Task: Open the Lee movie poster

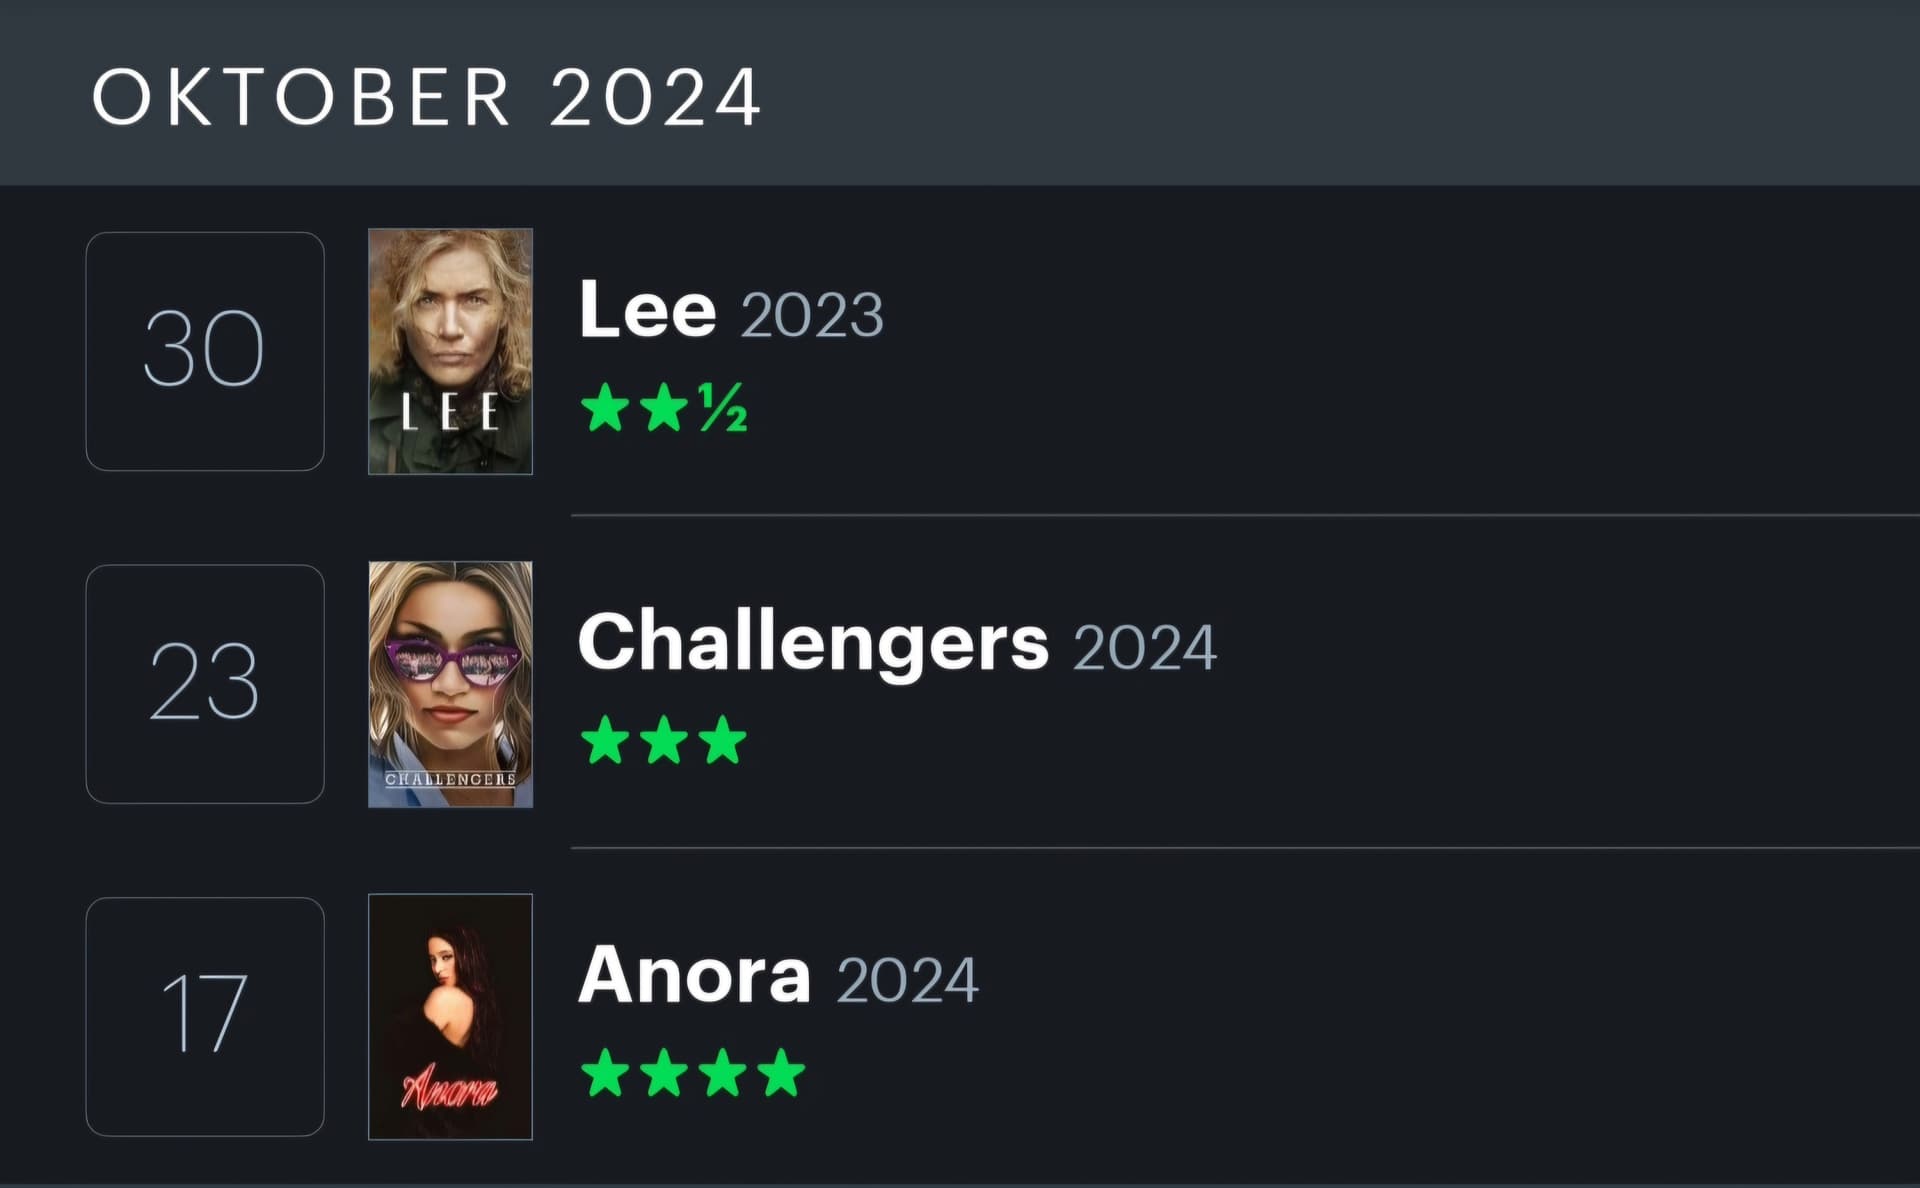Action: pyautogui.click(x=450, y=351)
